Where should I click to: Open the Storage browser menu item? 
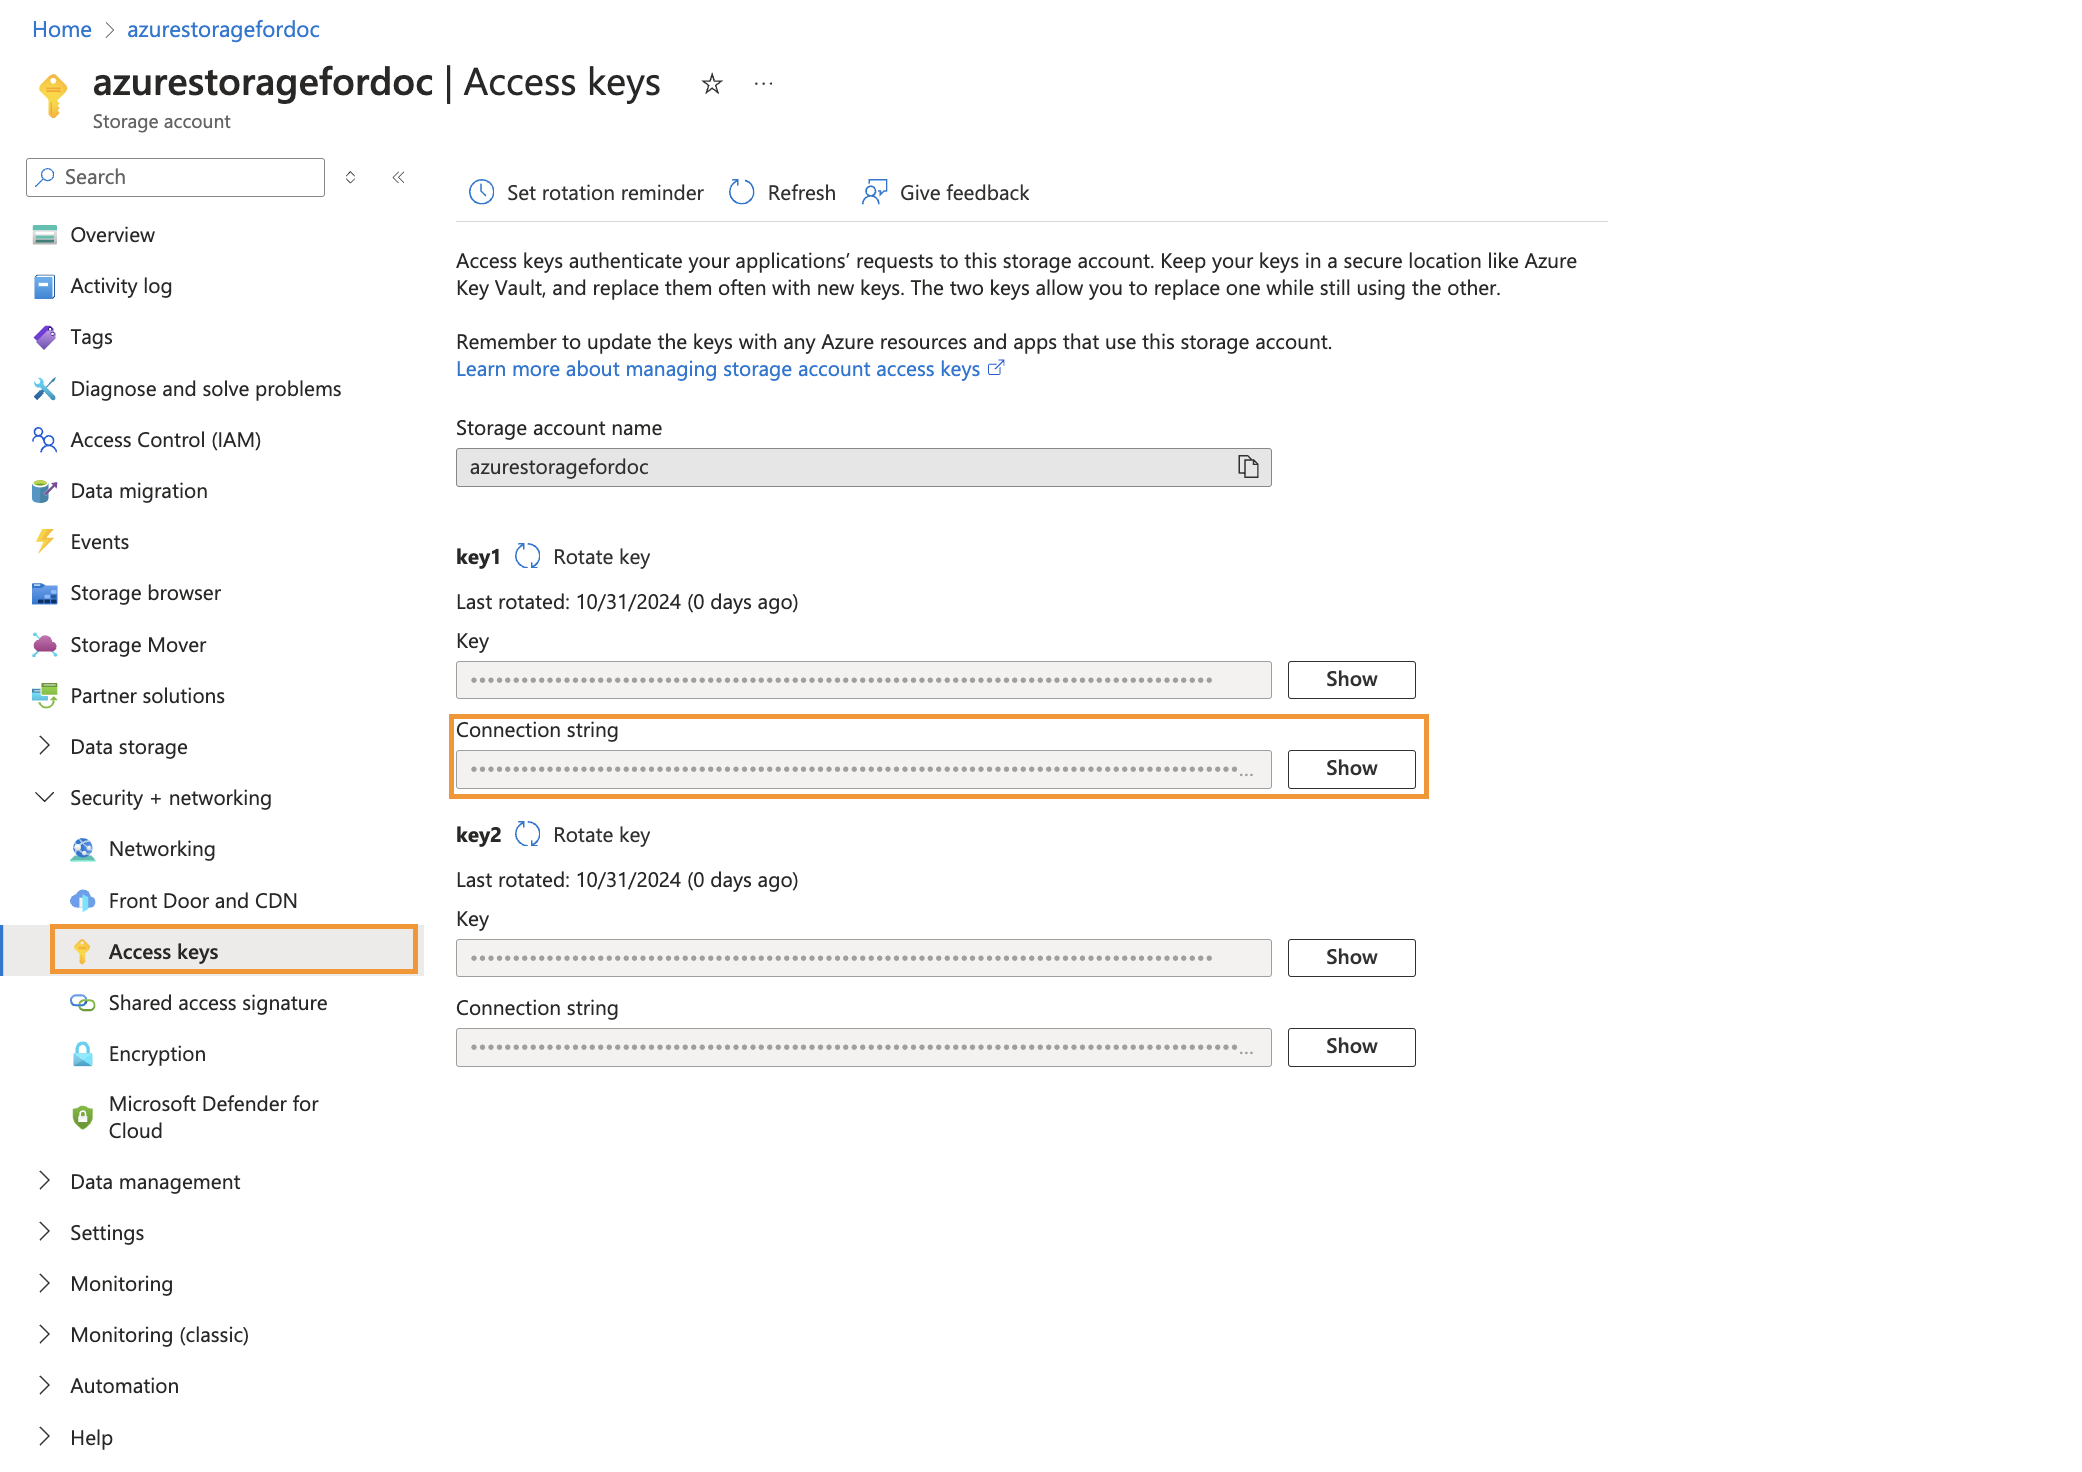point(145,593)
